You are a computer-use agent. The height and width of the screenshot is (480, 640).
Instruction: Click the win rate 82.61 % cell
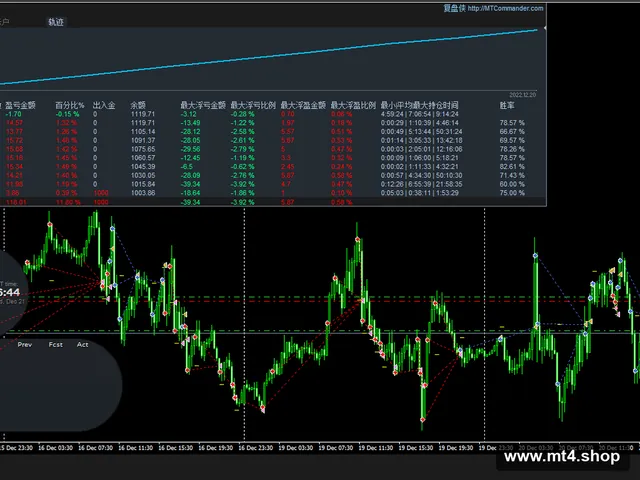coord(512,167)
